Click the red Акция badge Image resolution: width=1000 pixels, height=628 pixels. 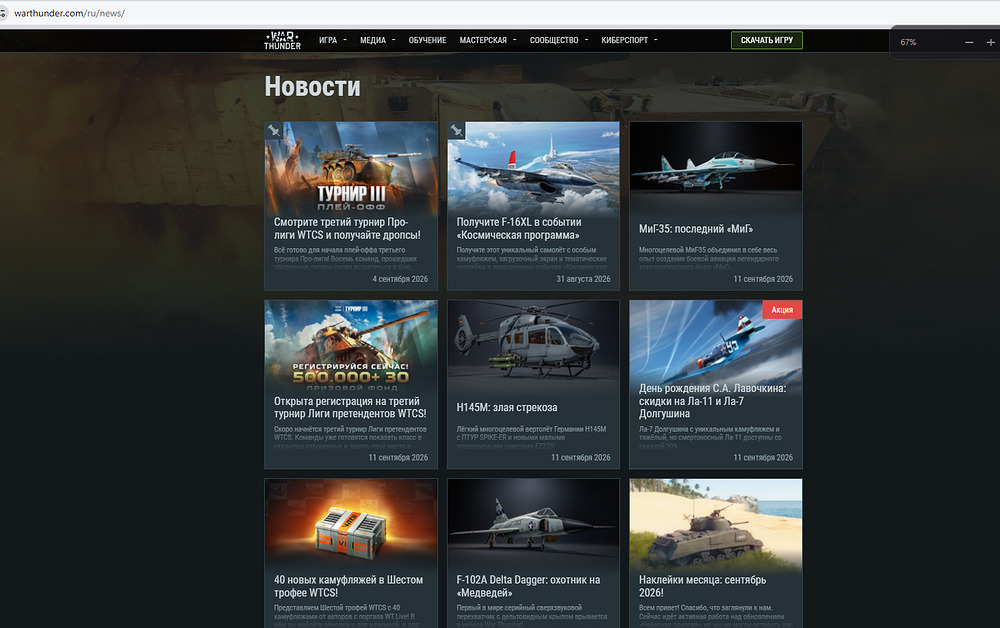tap(782, 310)
